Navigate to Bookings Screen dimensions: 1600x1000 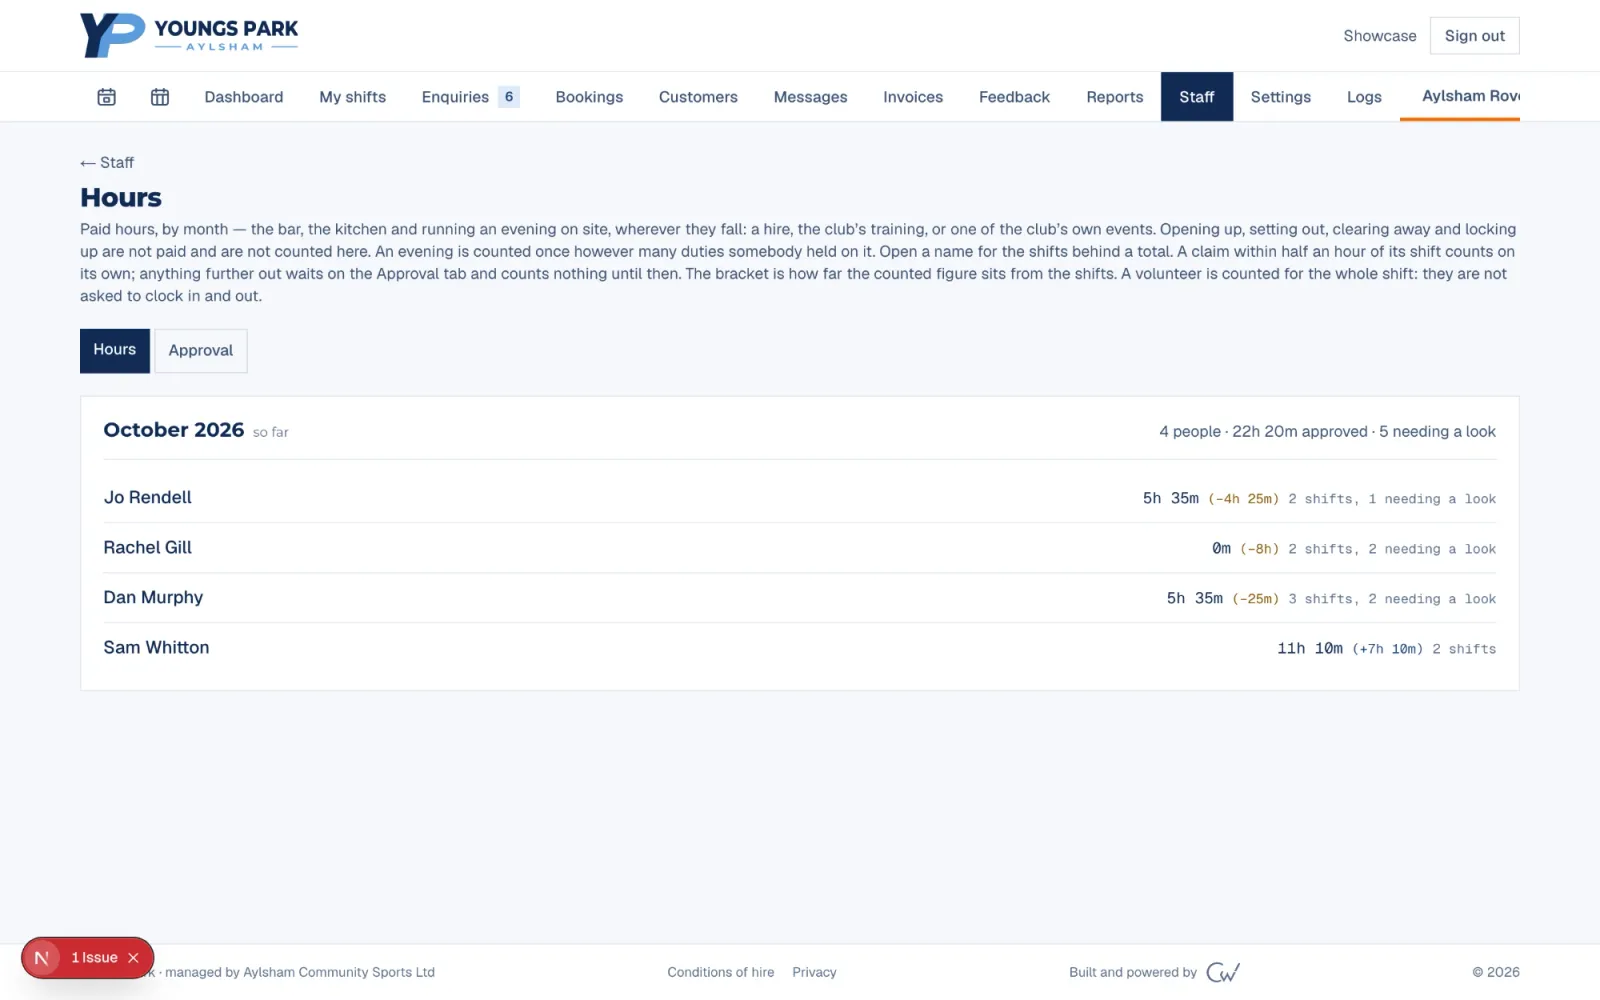589,97
